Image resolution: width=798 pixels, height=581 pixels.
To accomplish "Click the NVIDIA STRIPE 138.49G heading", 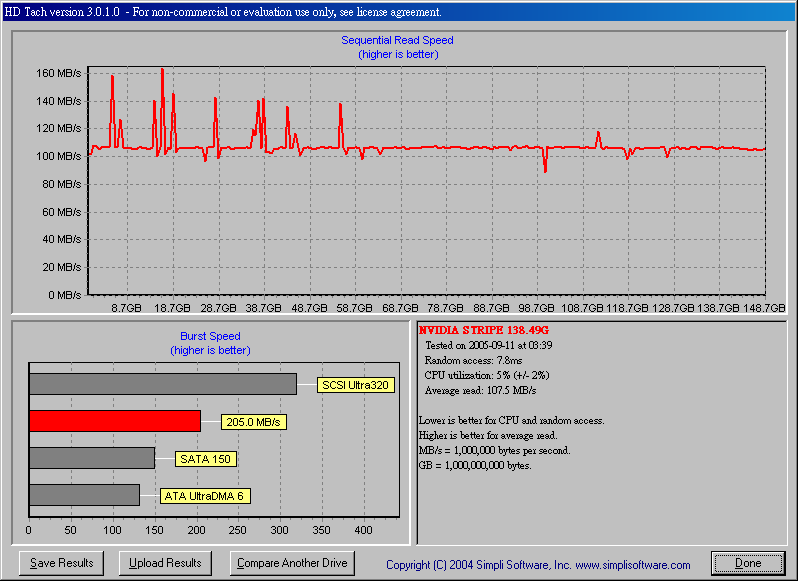I will point(483,330).
